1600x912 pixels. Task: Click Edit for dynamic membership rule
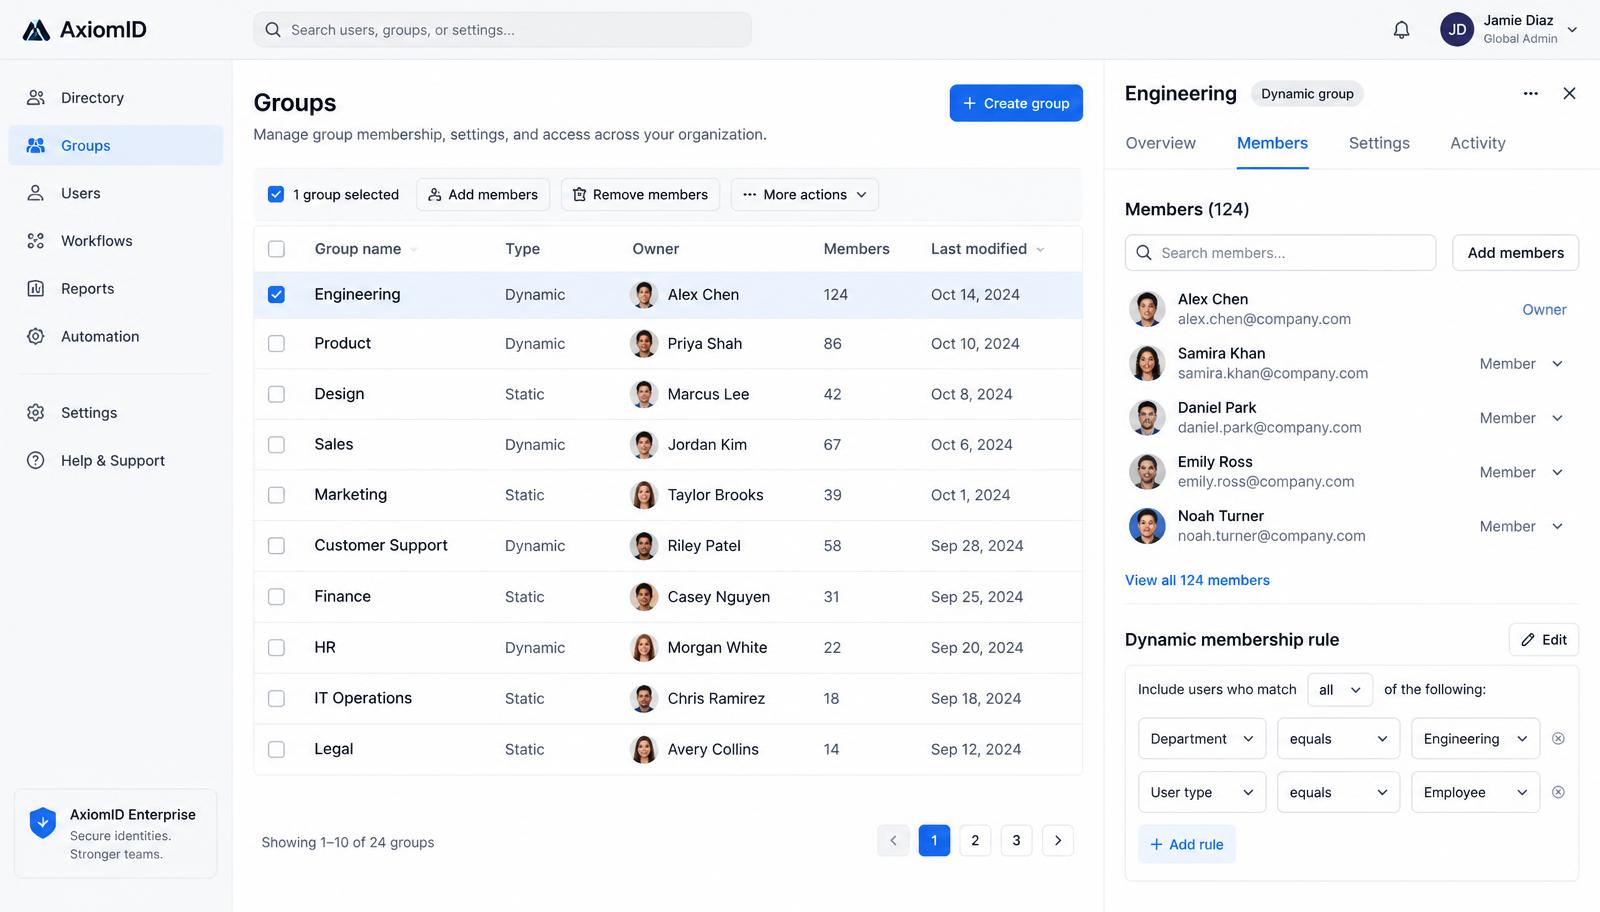[1544, 640]
